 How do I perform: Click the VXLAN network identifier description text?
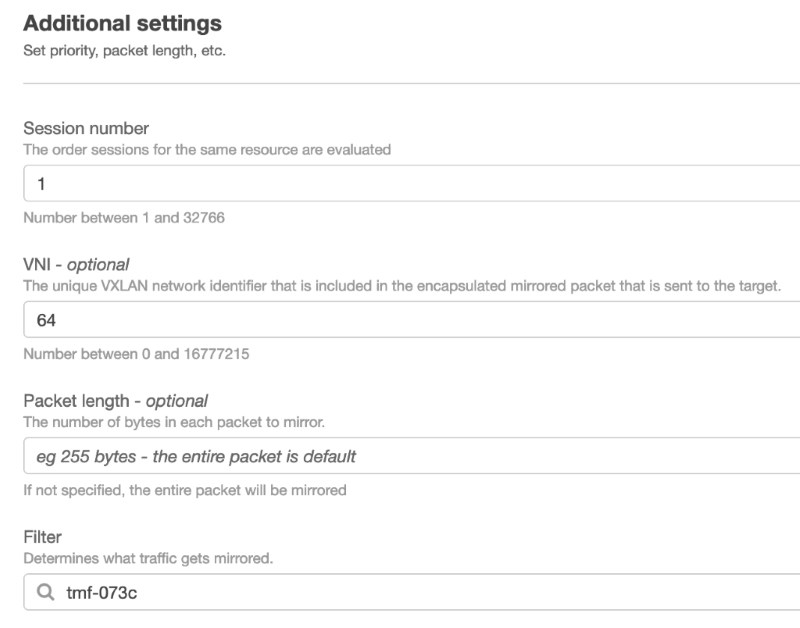402,286
